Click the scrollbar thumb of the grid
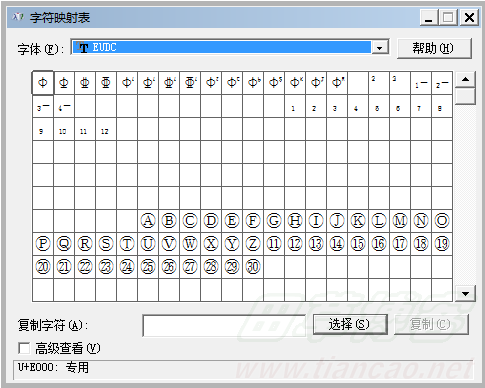This screenshot has width=485, height=388. (465, 96)
